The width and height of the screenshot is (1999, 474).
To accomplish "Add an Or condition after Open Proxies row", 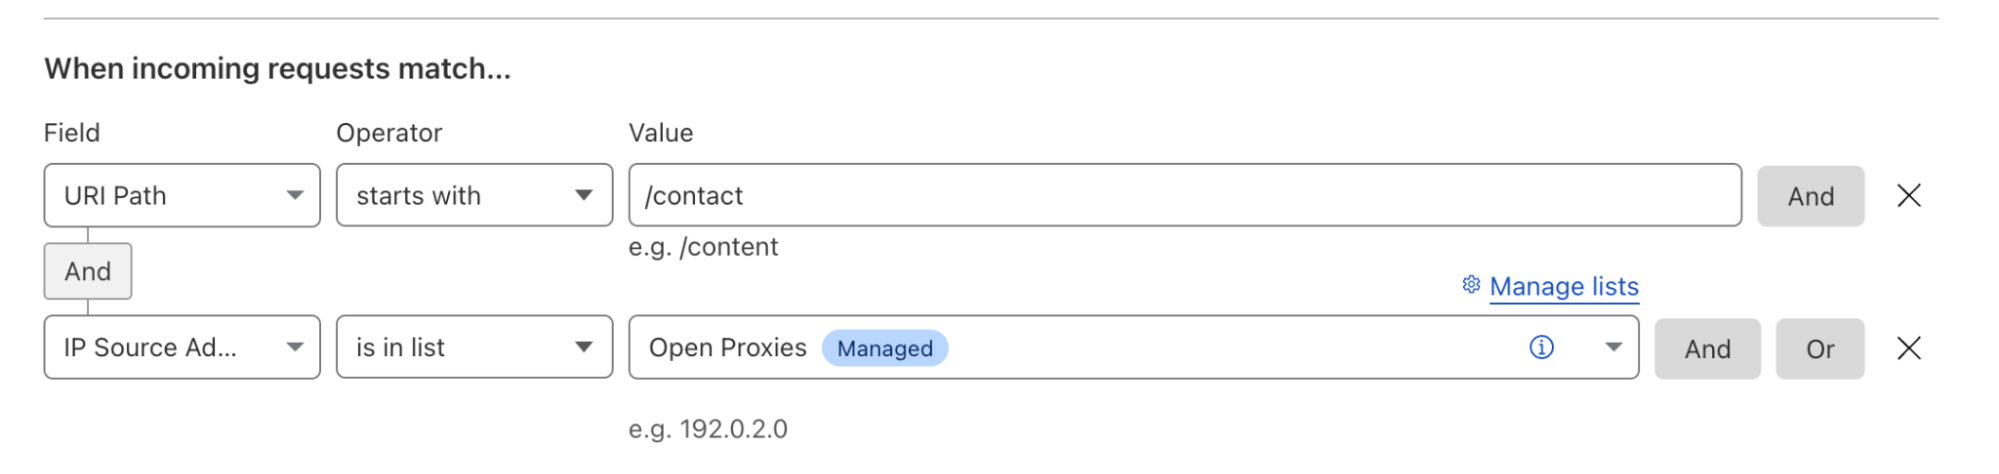I will coord(1819,349).
